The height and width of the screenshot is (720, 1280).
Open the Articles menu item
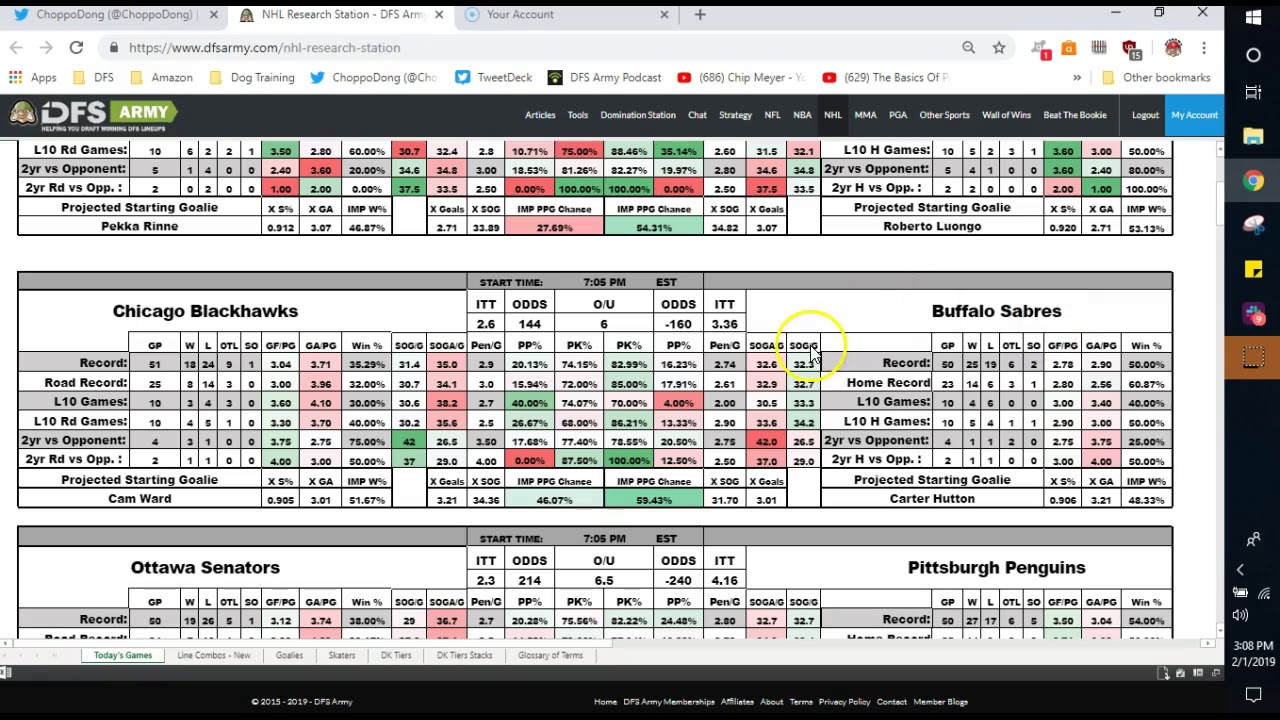pyautogui.click(x=540, y=115)
